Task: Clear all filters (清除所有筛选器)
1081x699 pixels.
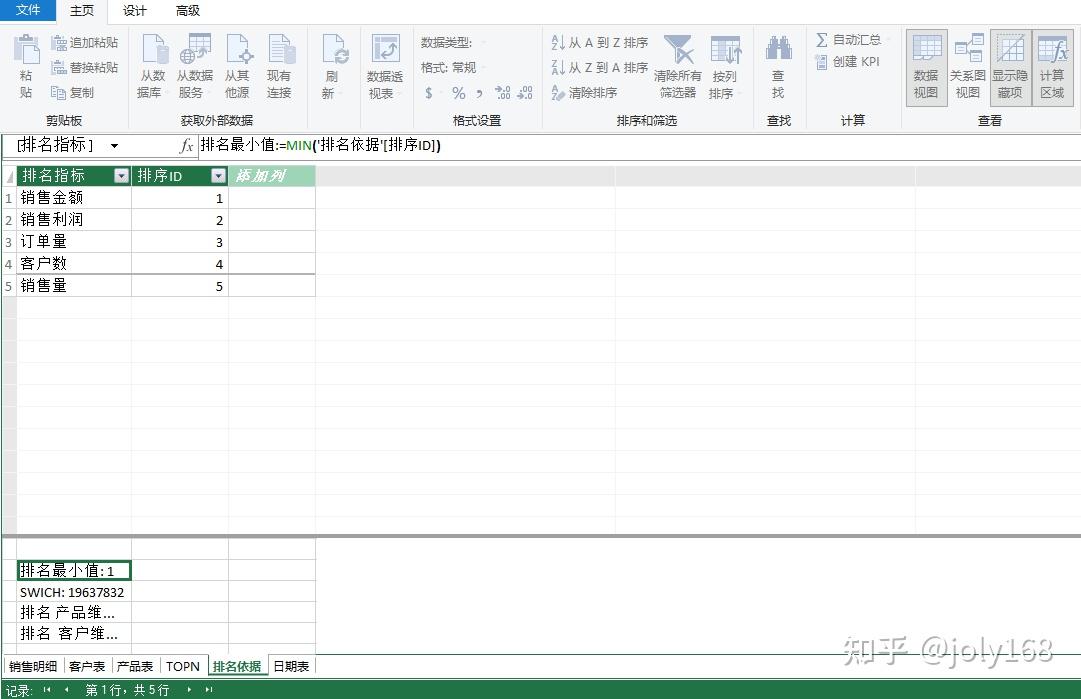Action: 678,67
